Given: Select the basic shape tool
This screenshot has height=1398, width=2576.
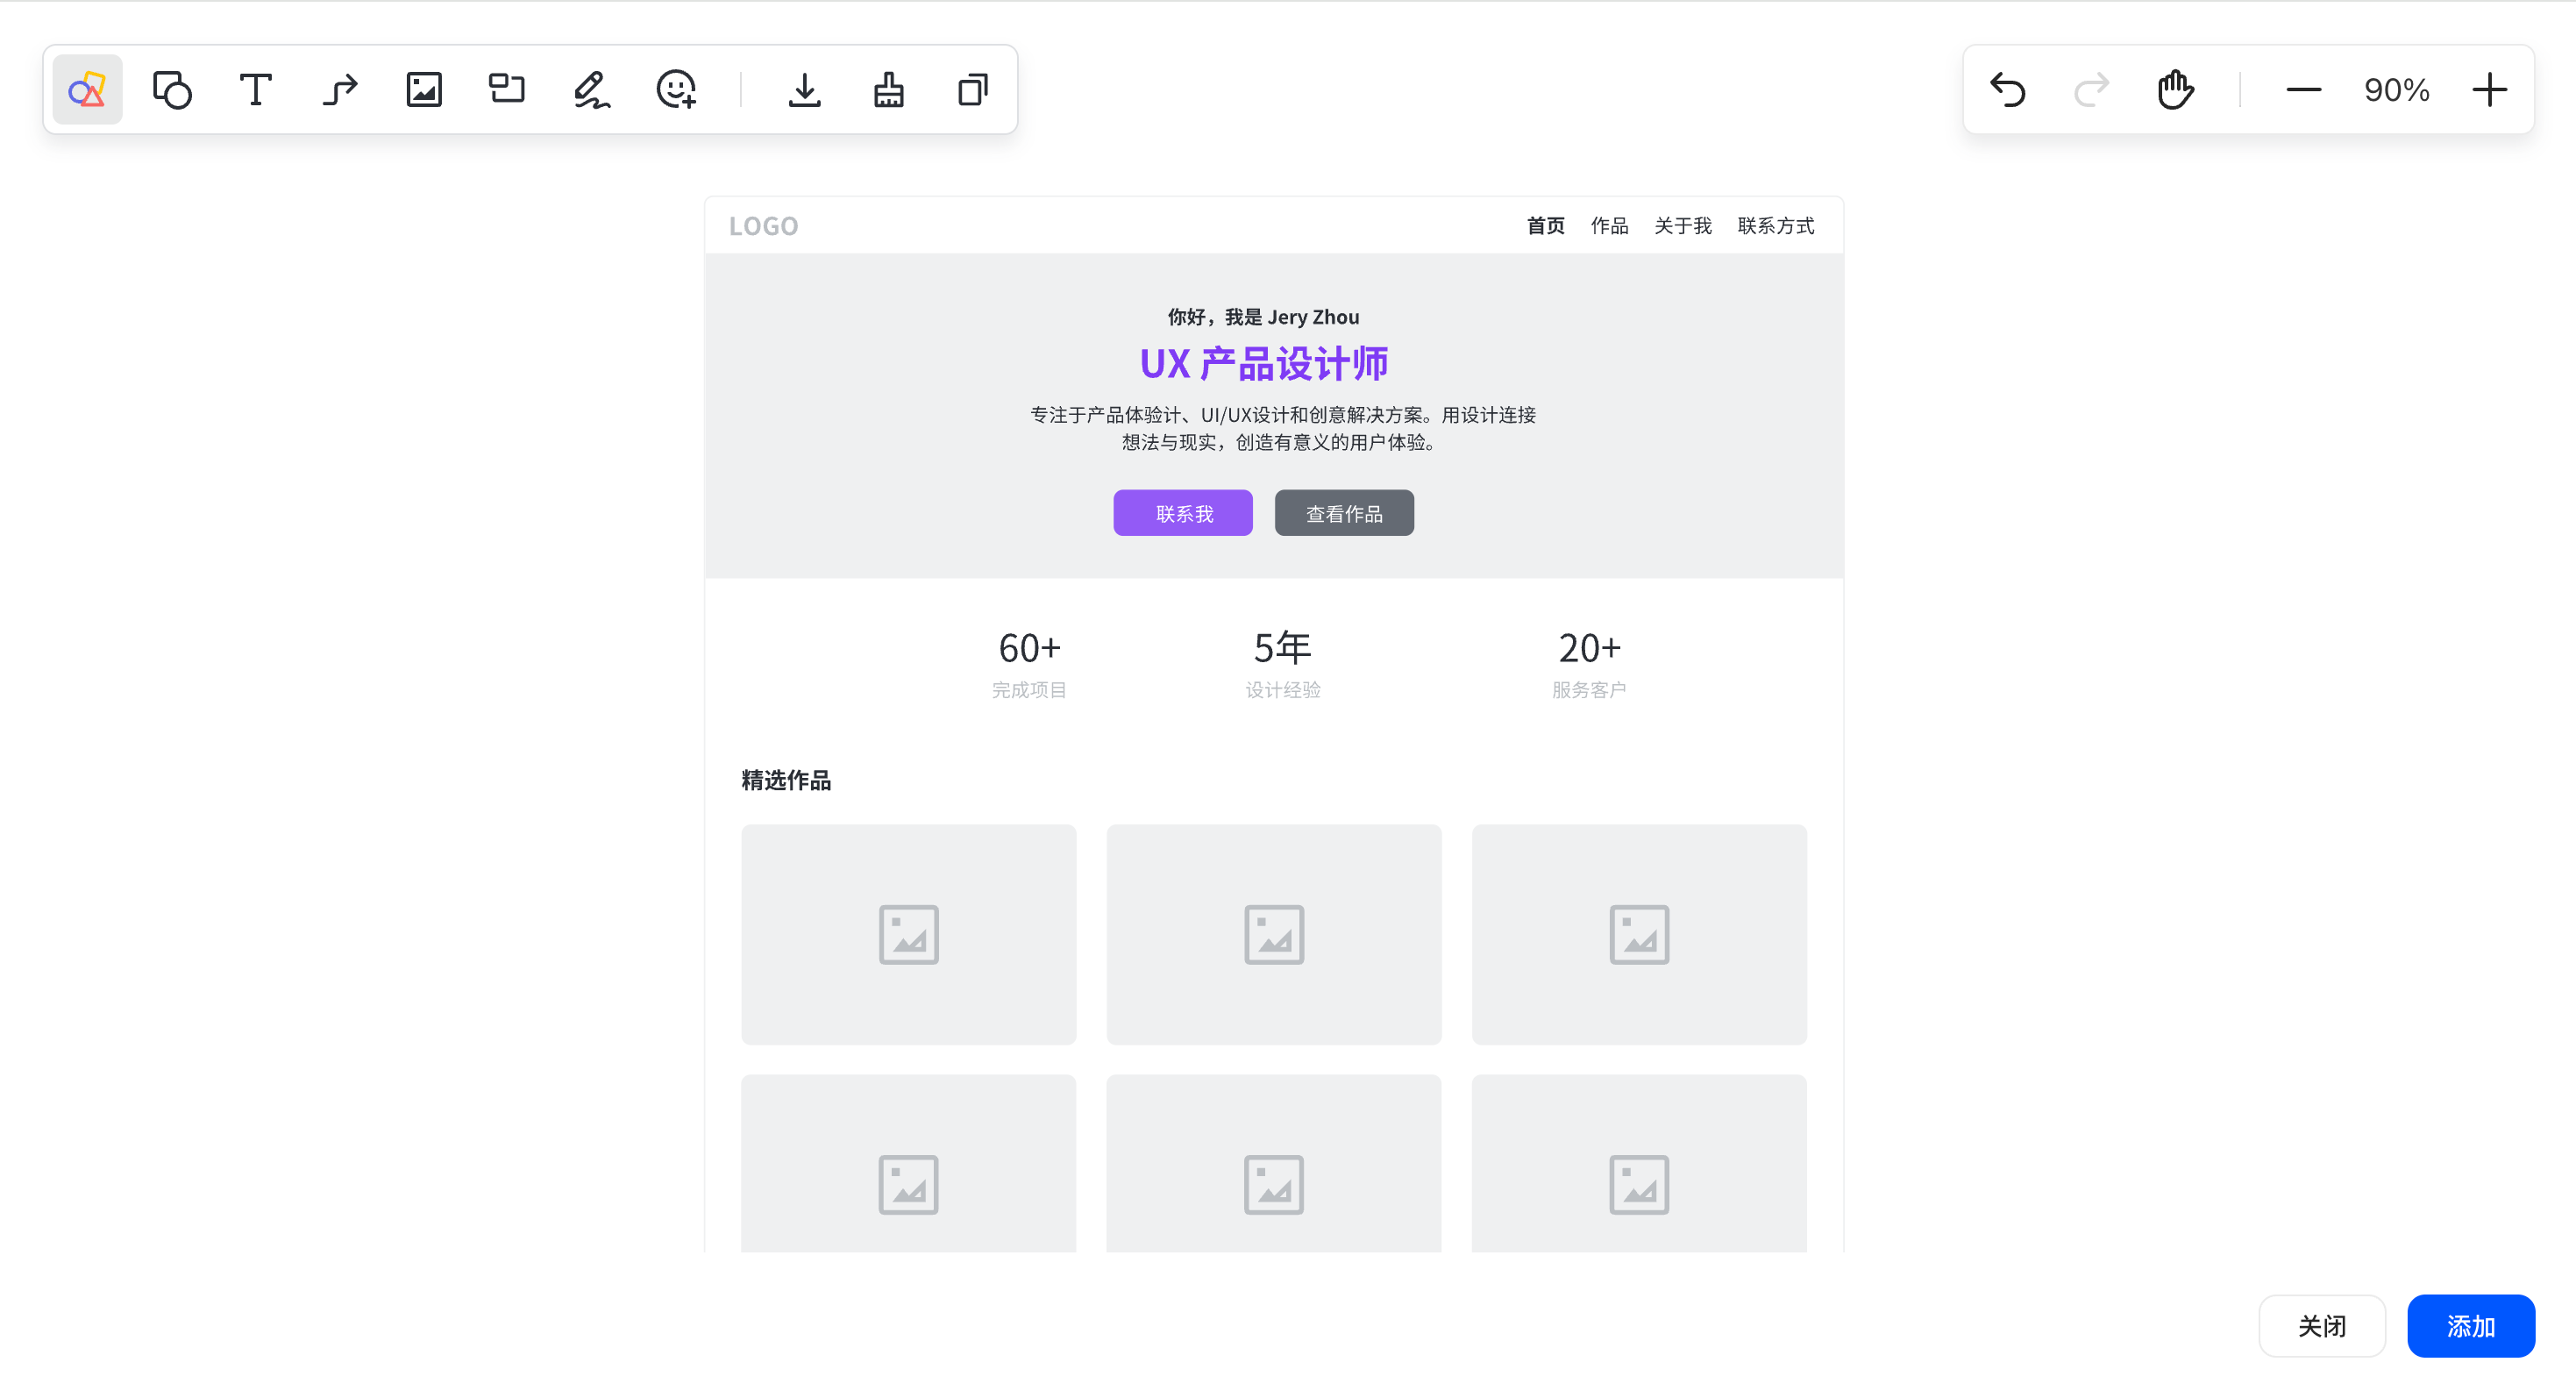Looking at the screenshot, I should pyautogui.click(x=172, y=90).
